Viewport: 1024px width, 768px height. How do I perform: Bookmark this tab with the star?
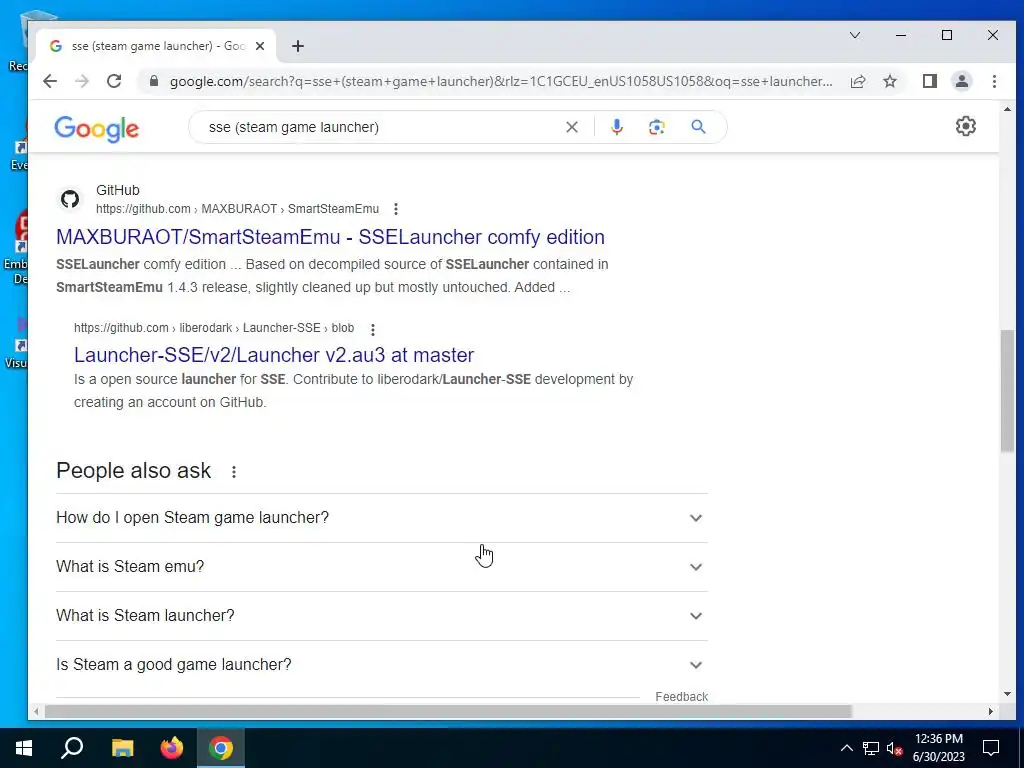[x=890, y=81]
